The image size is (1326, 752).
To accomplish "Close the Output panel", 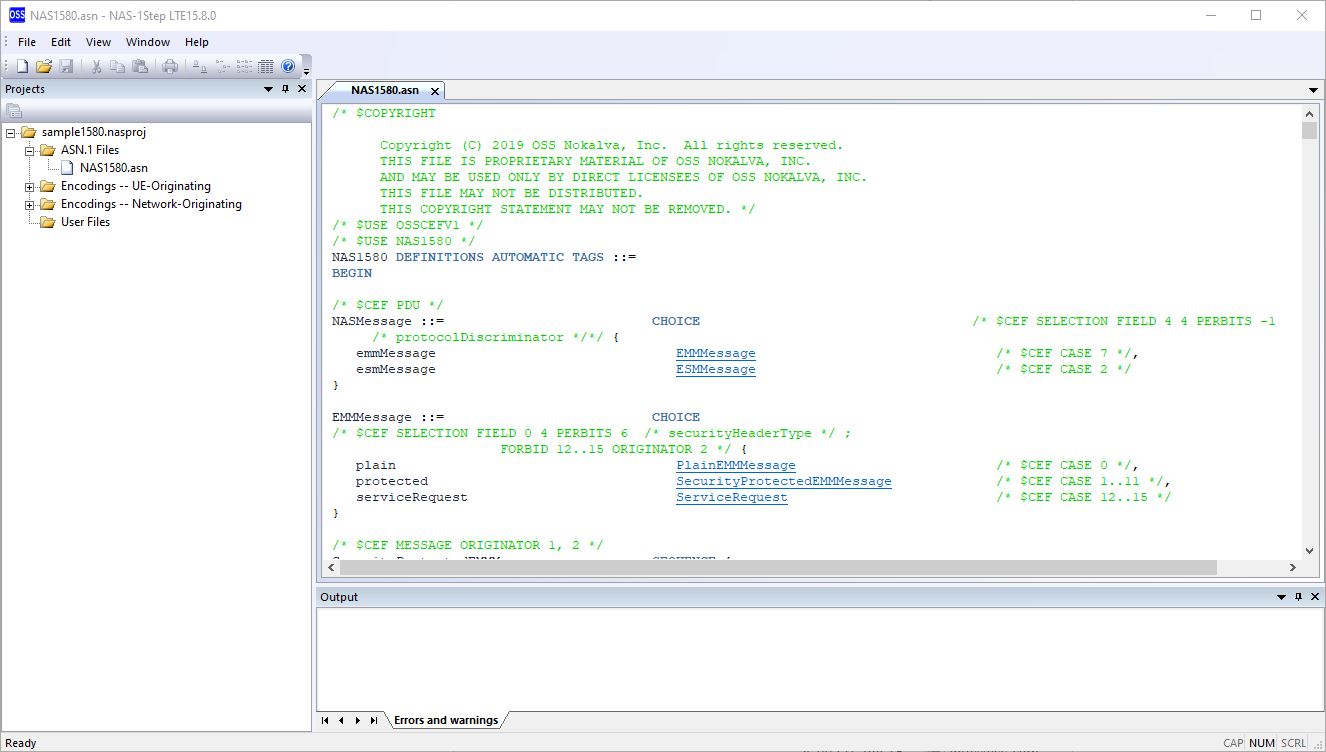I will tap(1315, 597).
